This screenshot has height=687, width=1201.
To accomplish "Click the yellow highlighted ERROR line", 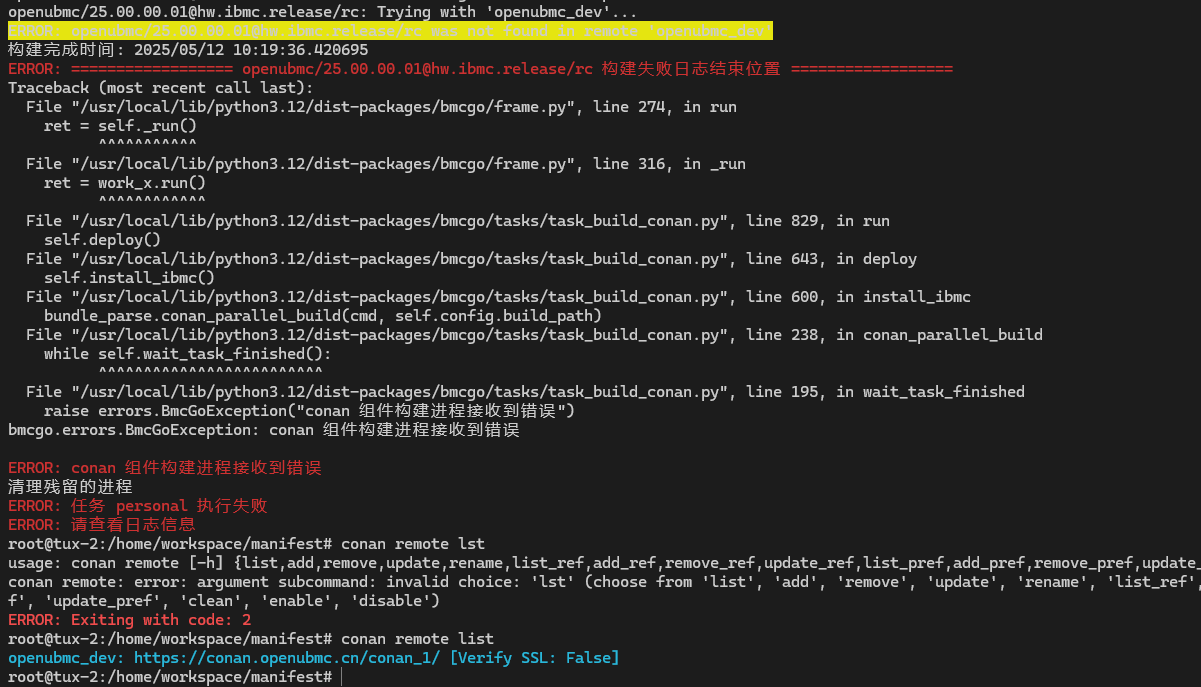I will click(x=390, y=31).
